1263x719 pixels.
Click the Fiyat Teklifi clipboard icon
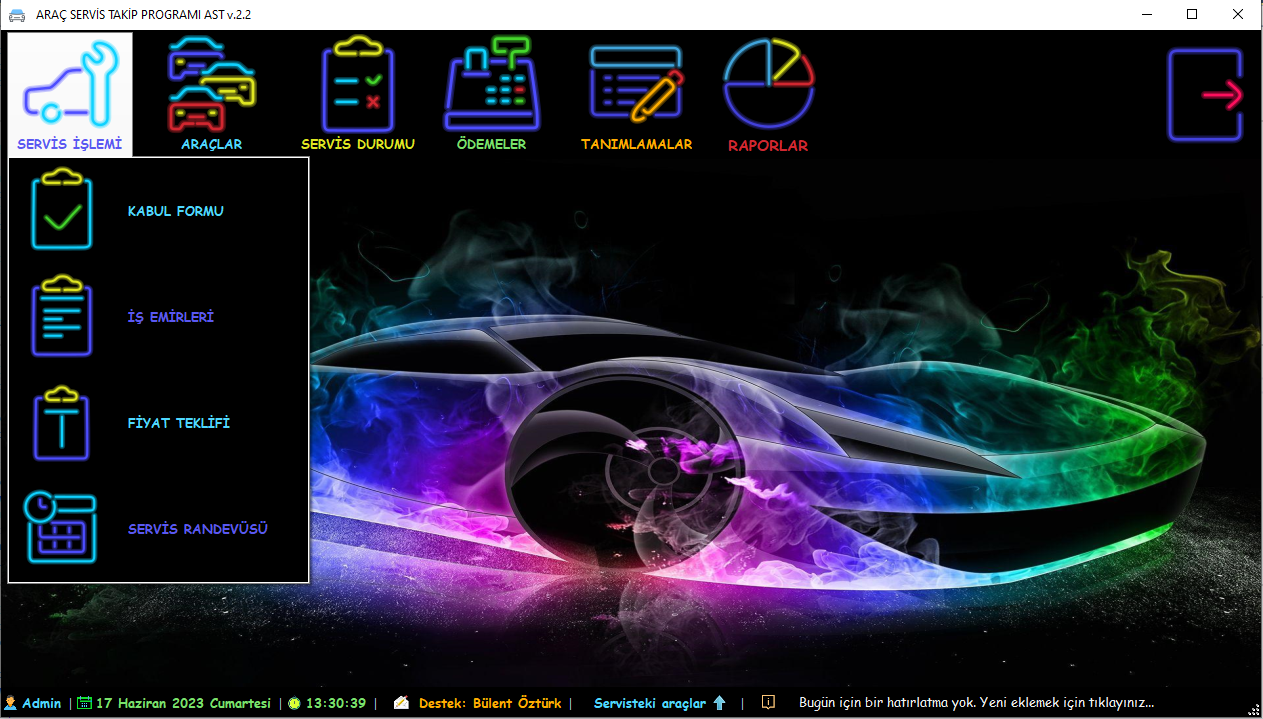coord(62,423)
